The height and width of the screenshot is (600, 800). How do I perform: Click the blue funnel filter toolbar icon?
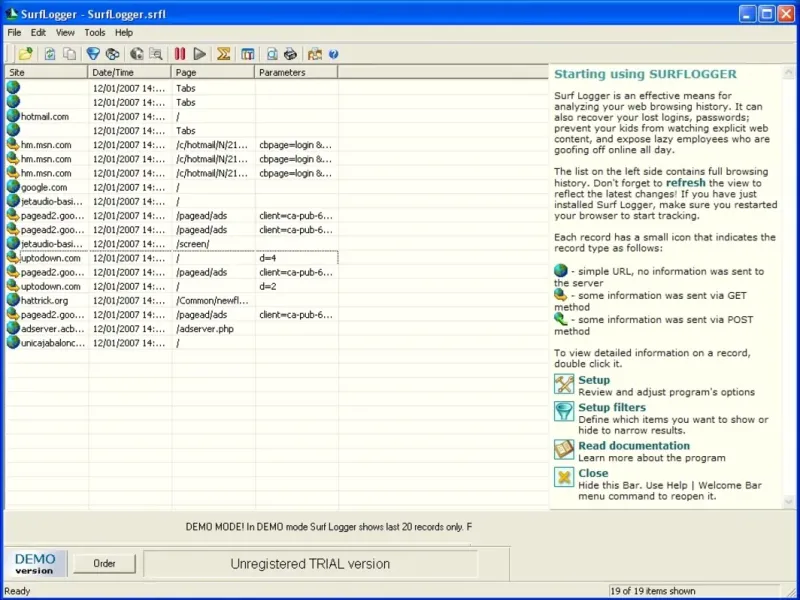pos(93,54)
